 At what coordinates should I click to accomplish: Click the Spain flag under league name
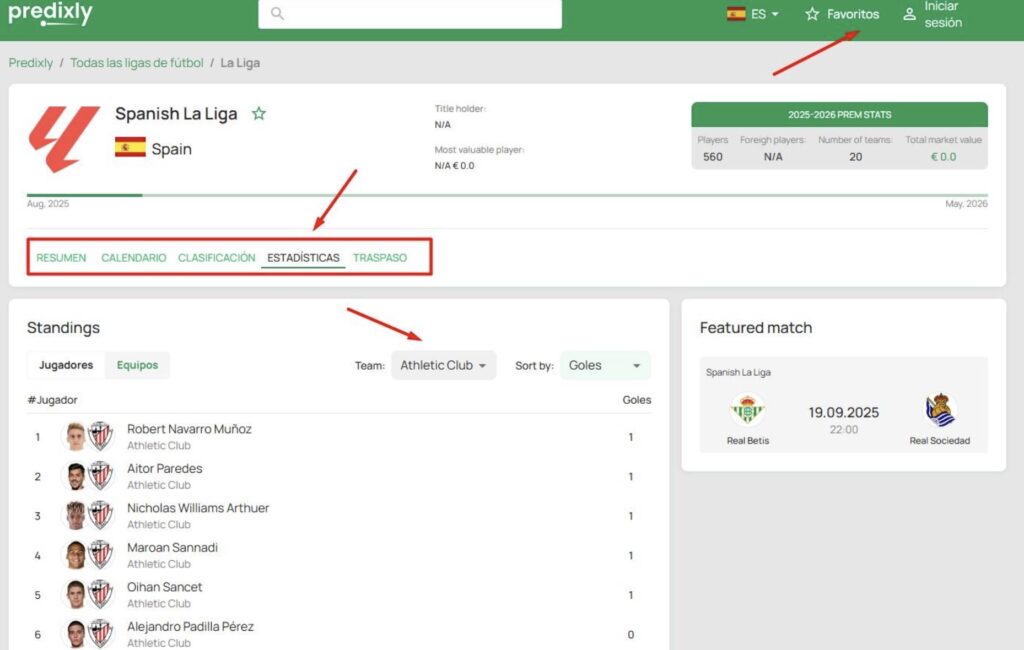[x=130, y=148]
